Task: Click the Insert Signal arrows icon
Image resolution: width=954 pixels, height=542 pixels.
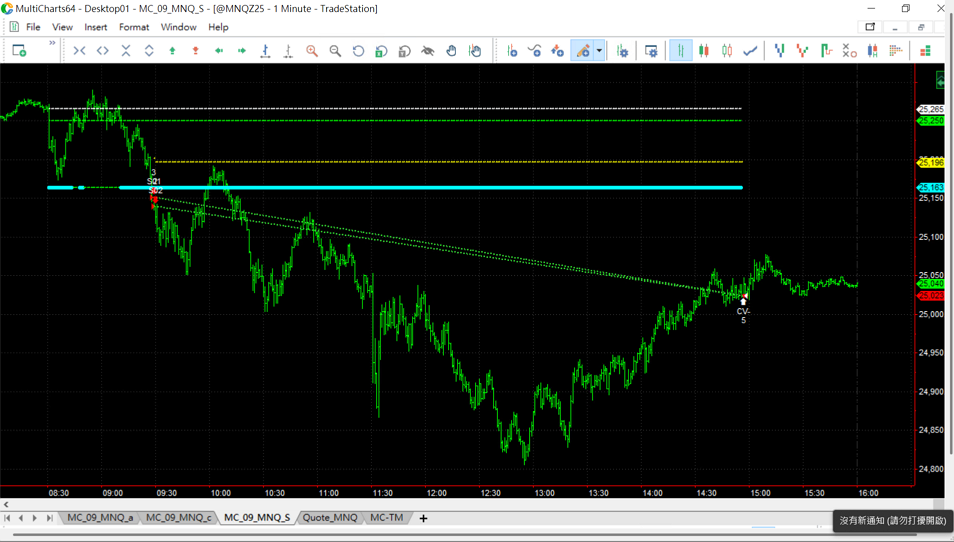Action: pyautogui.click(x=557, y=51)
